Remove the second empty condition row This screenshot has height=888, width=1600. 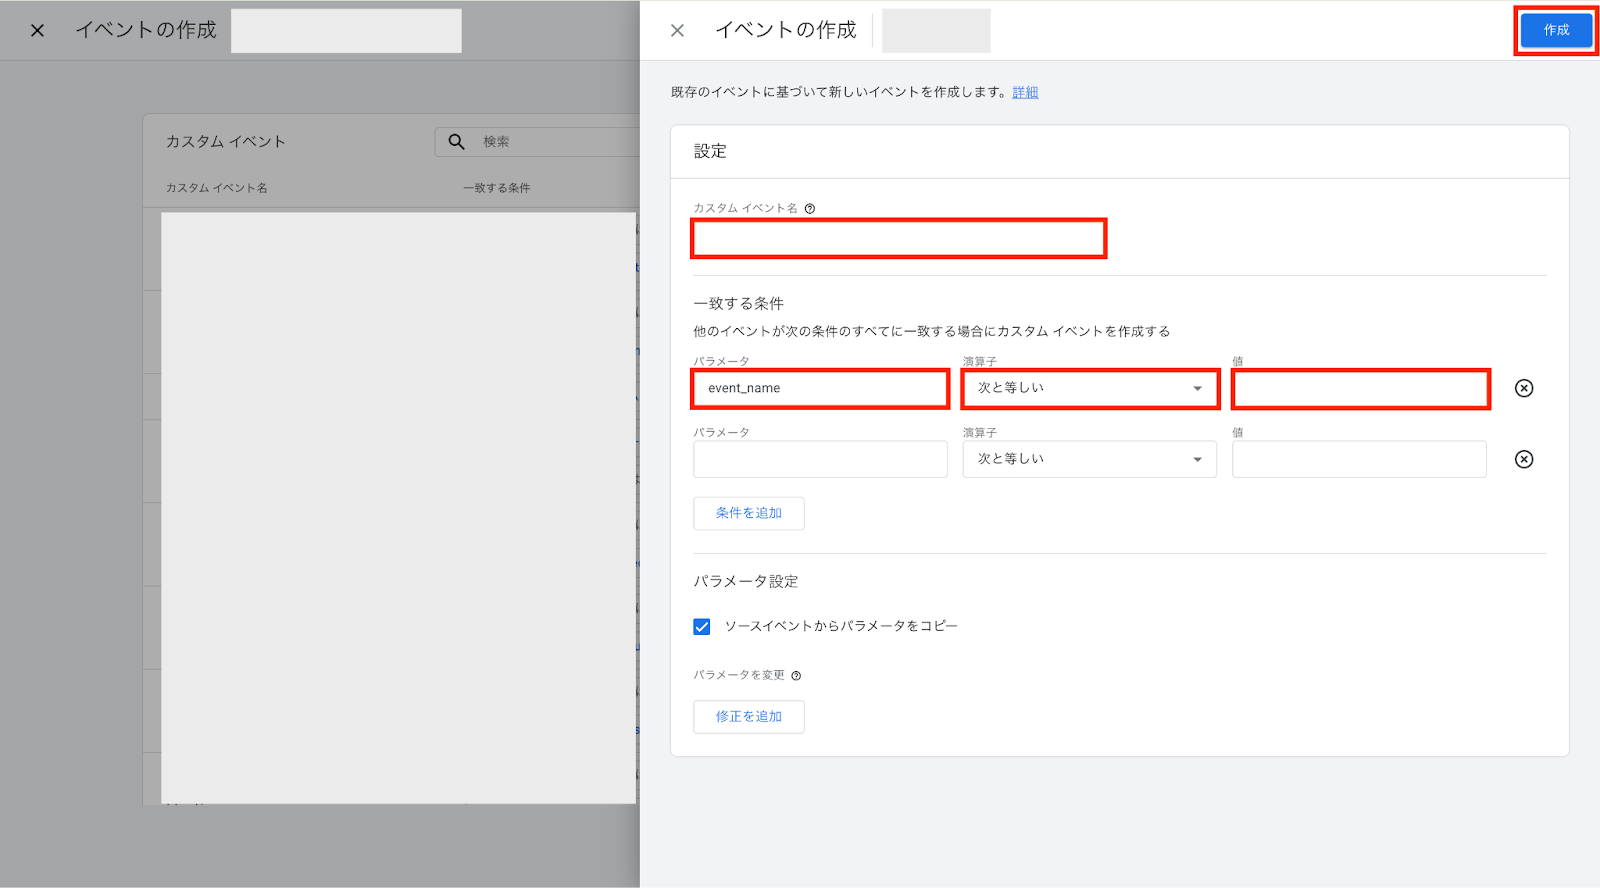pos(1524,459)
